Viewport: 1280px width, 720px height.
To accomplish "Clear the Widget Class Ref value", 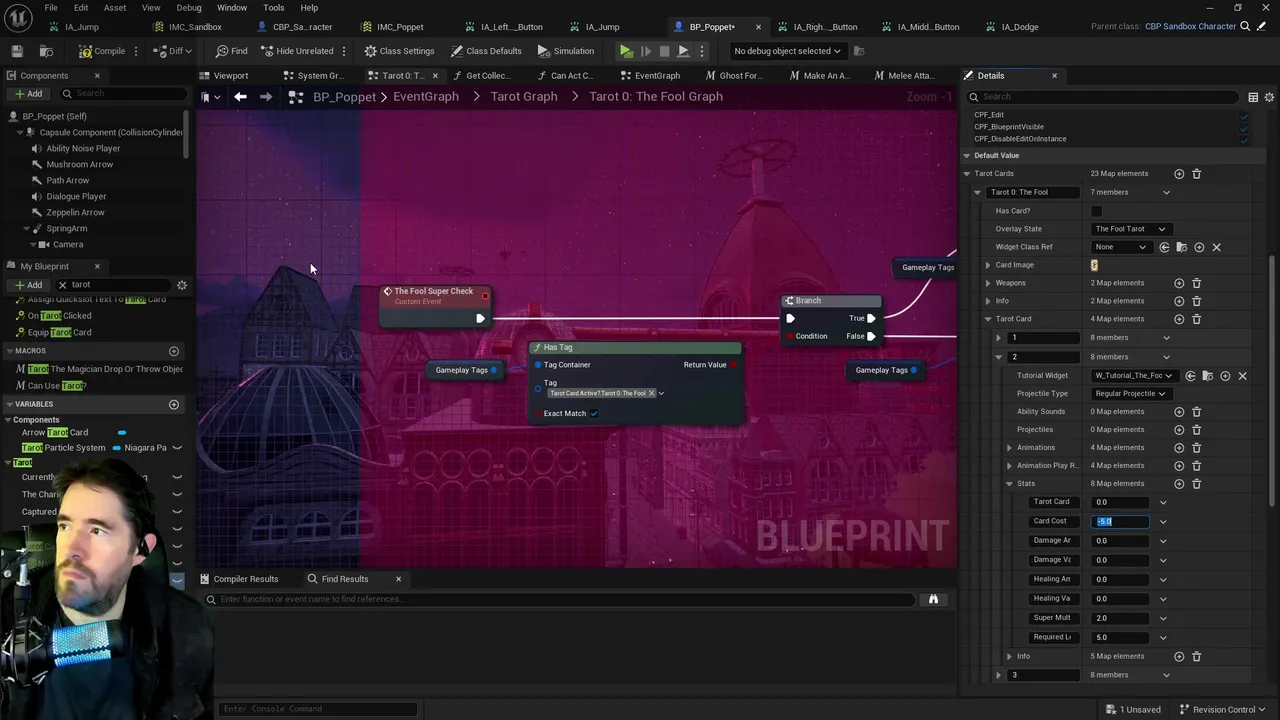I will 1216,247.
